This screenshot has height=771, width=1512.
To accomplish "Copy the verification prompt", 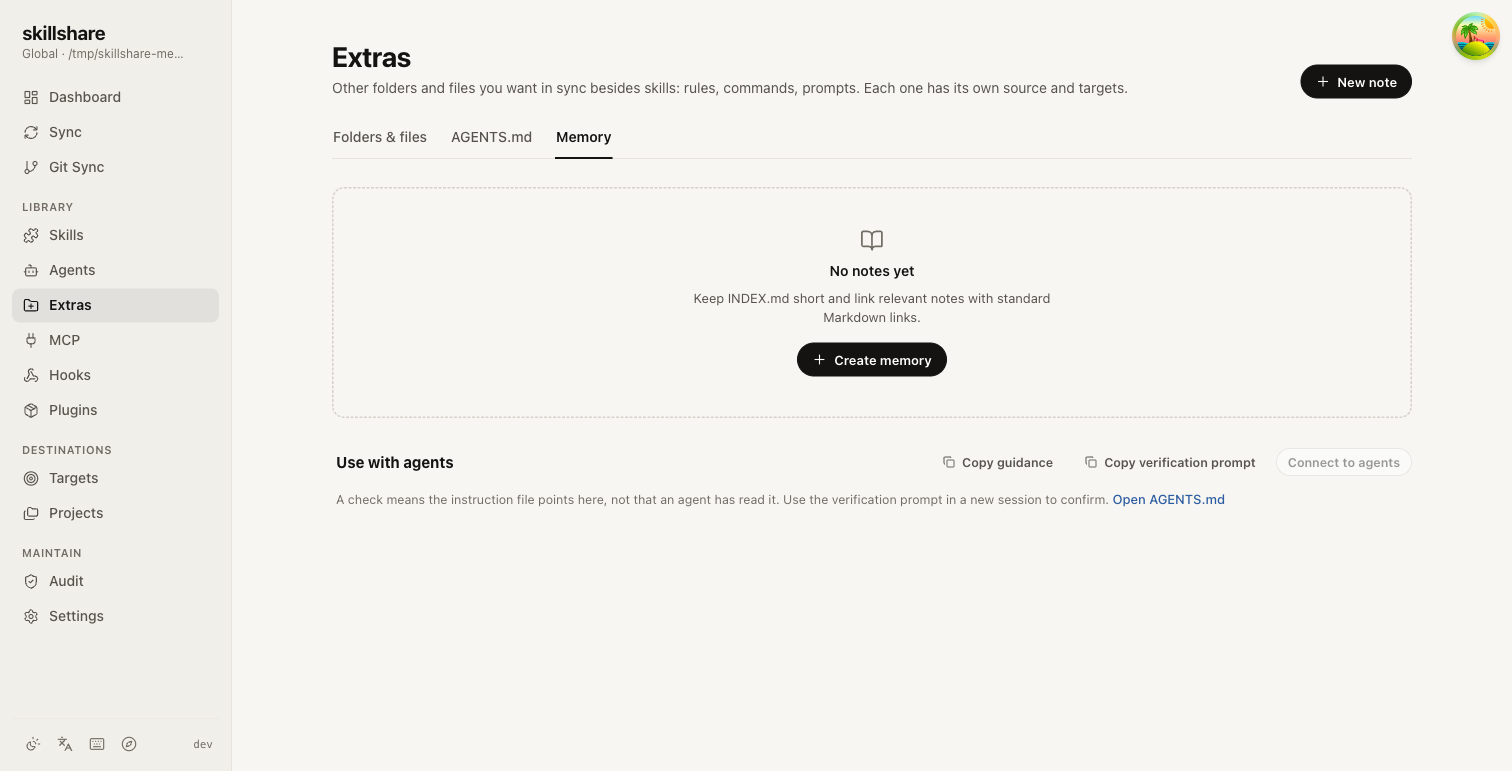I will (1170, 462).
